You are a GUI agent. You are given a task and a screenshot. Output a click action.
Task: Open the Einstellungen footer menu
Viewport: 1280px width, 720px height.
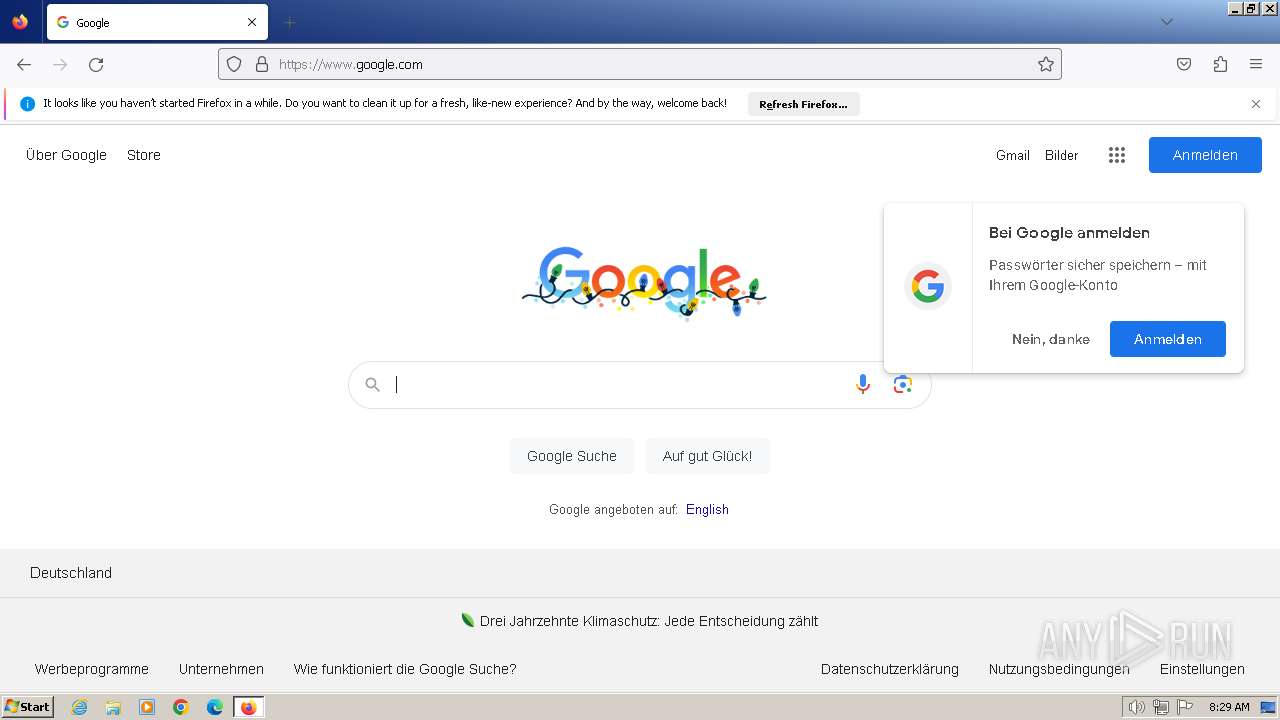point(1202,669)
